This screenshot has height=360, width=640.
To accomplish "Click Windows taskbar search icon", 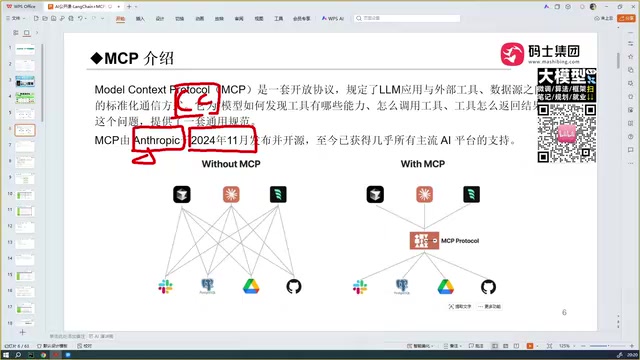I will click(18, 355).
